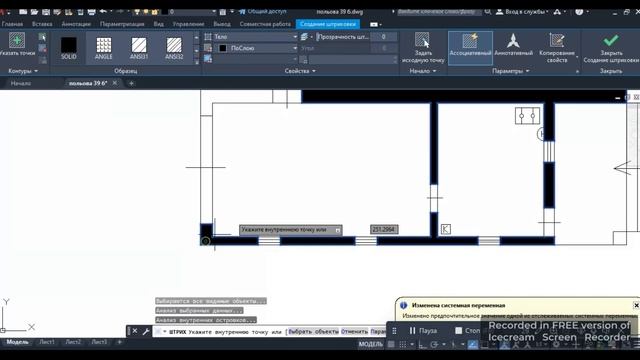Open the Вид ribbon tab
Screen dimensions: 640x360
pos(158,24)
